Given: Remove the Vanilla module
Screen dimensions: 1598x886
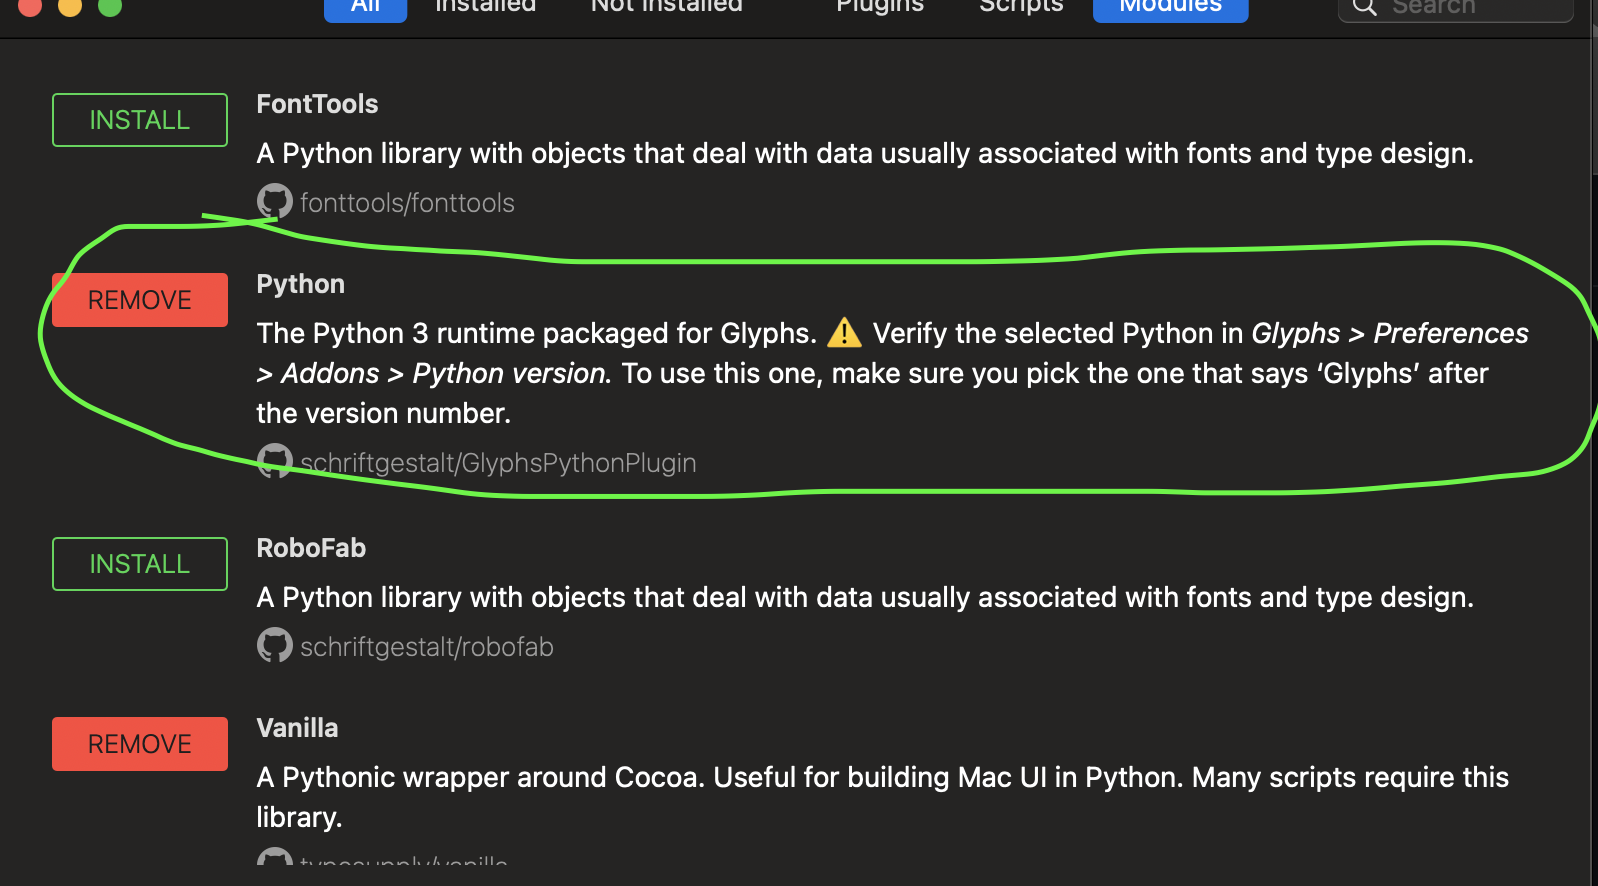Looking at the screenshot, I should tap(140, 744).
